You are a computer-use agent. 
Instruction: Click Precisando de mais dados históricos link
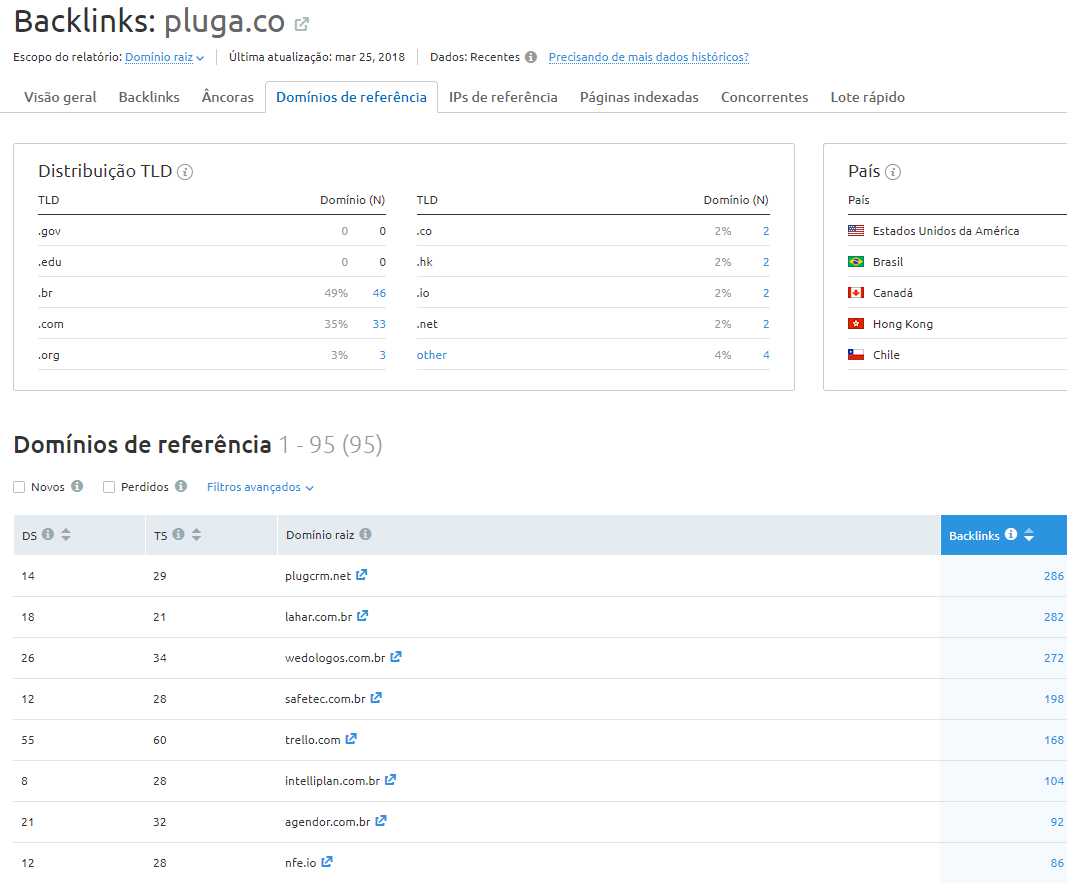point(649,57)
